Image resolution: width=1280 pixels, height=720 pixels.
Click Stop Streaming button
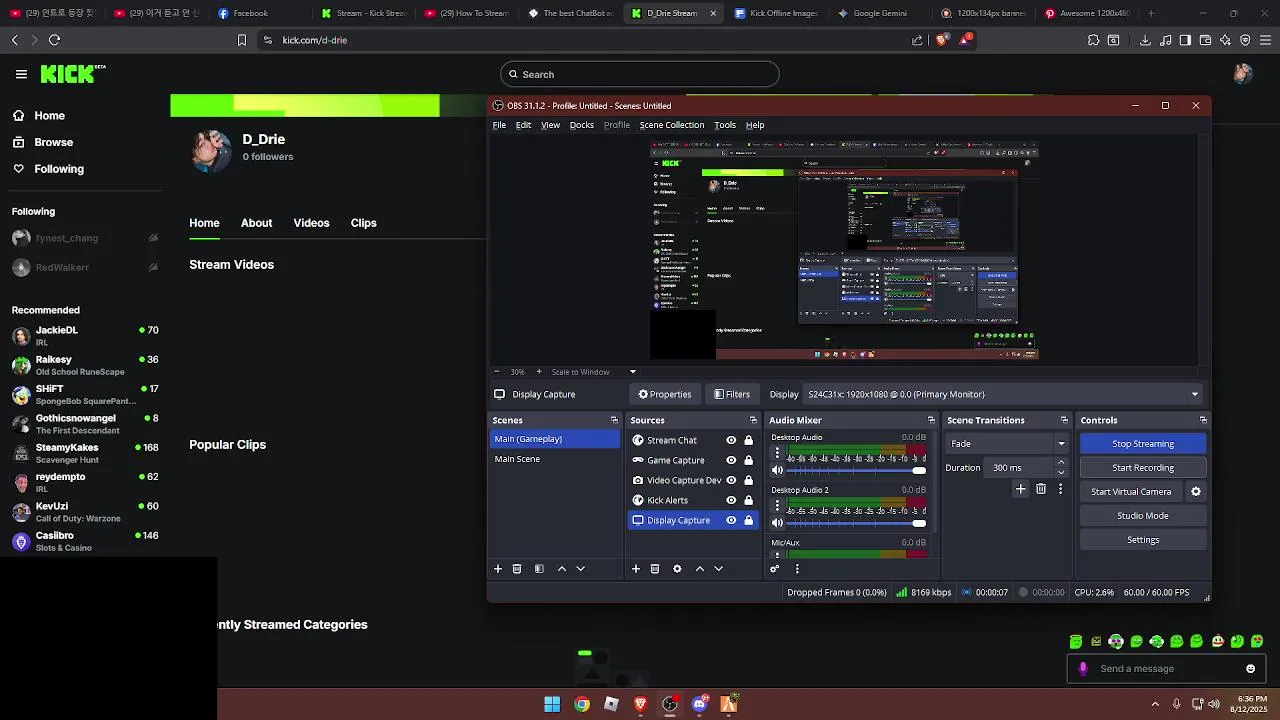click(1143, 444)
